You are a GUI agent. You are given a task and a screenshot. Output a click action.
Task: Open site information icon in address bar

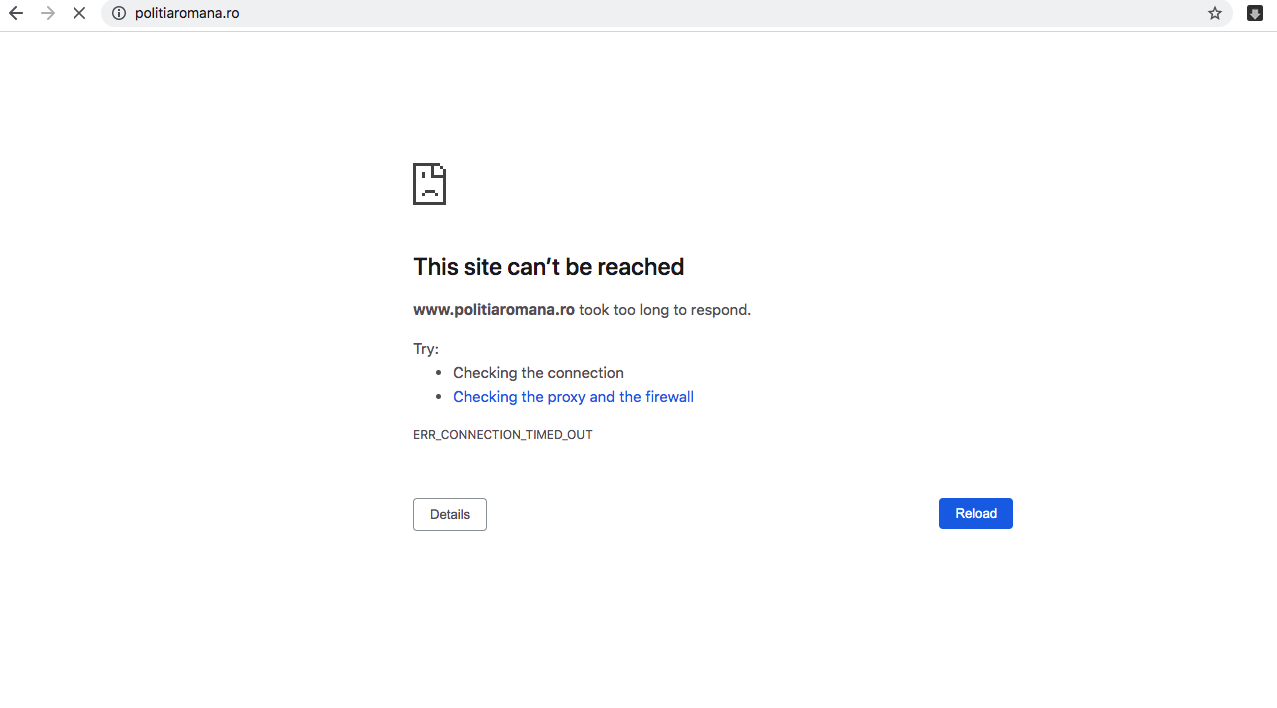119,14
